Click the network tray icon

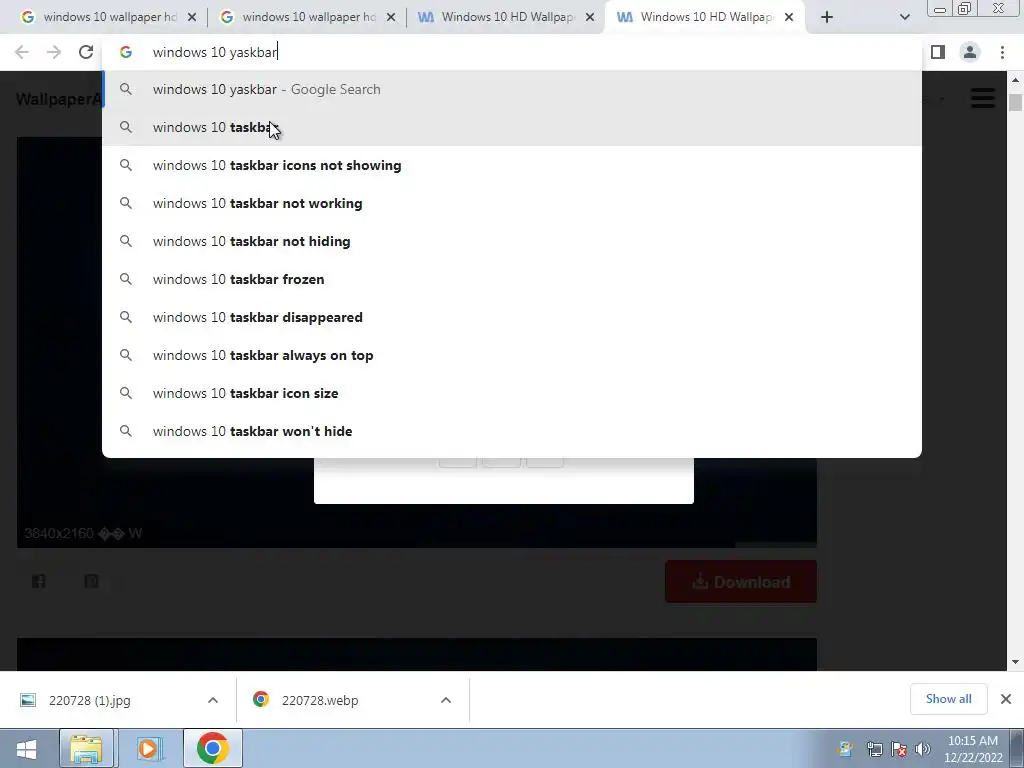click(874, 749)
